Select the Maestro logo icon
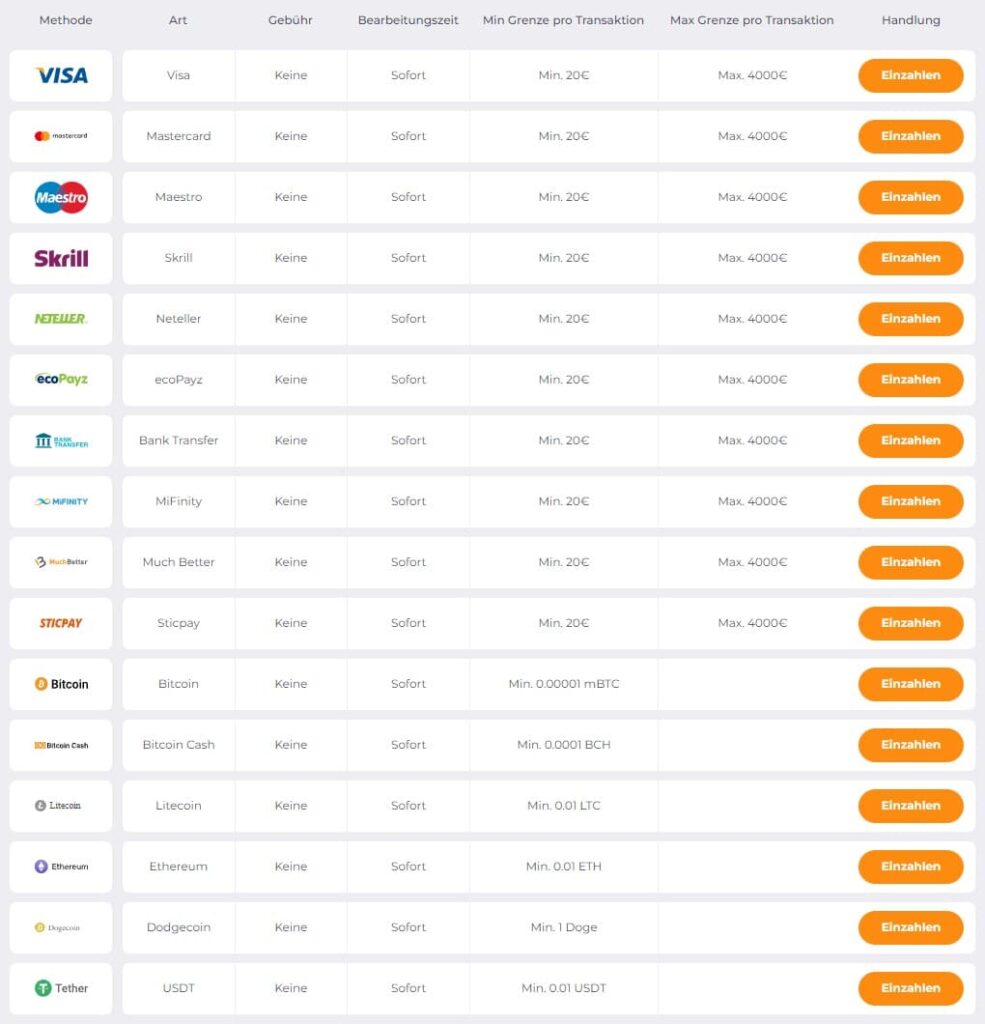 (x=61, y=197)
